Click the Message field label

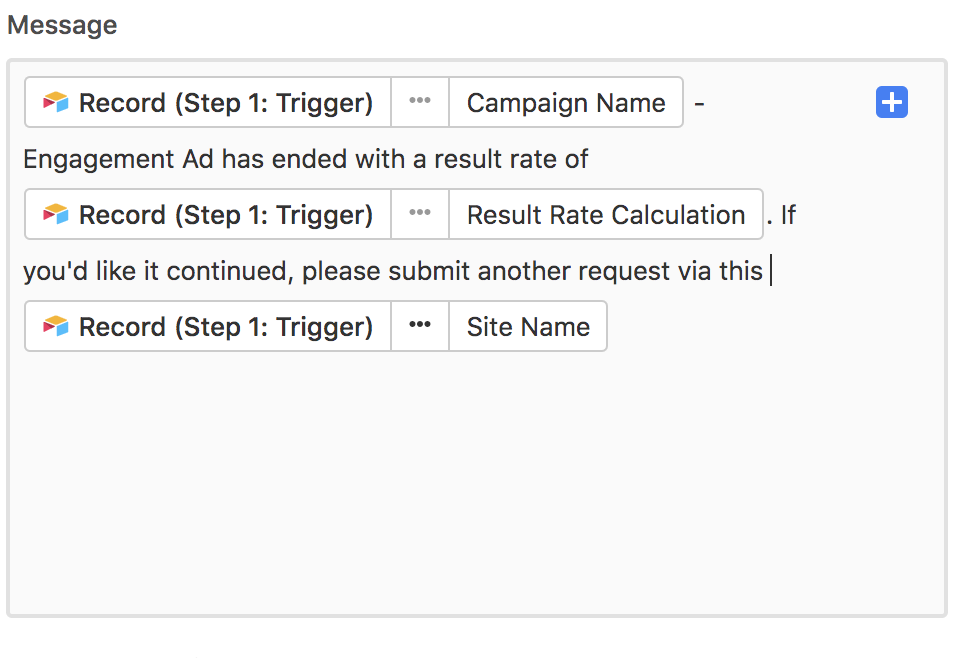click(x=62, y=25)
